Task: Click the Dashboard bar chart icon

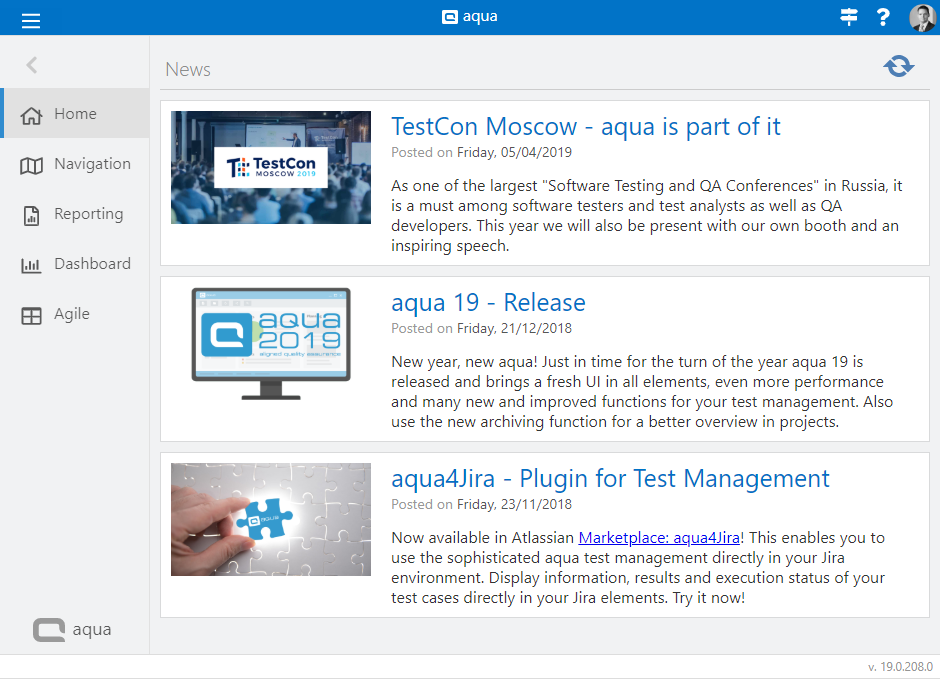Action: (32, 265)
